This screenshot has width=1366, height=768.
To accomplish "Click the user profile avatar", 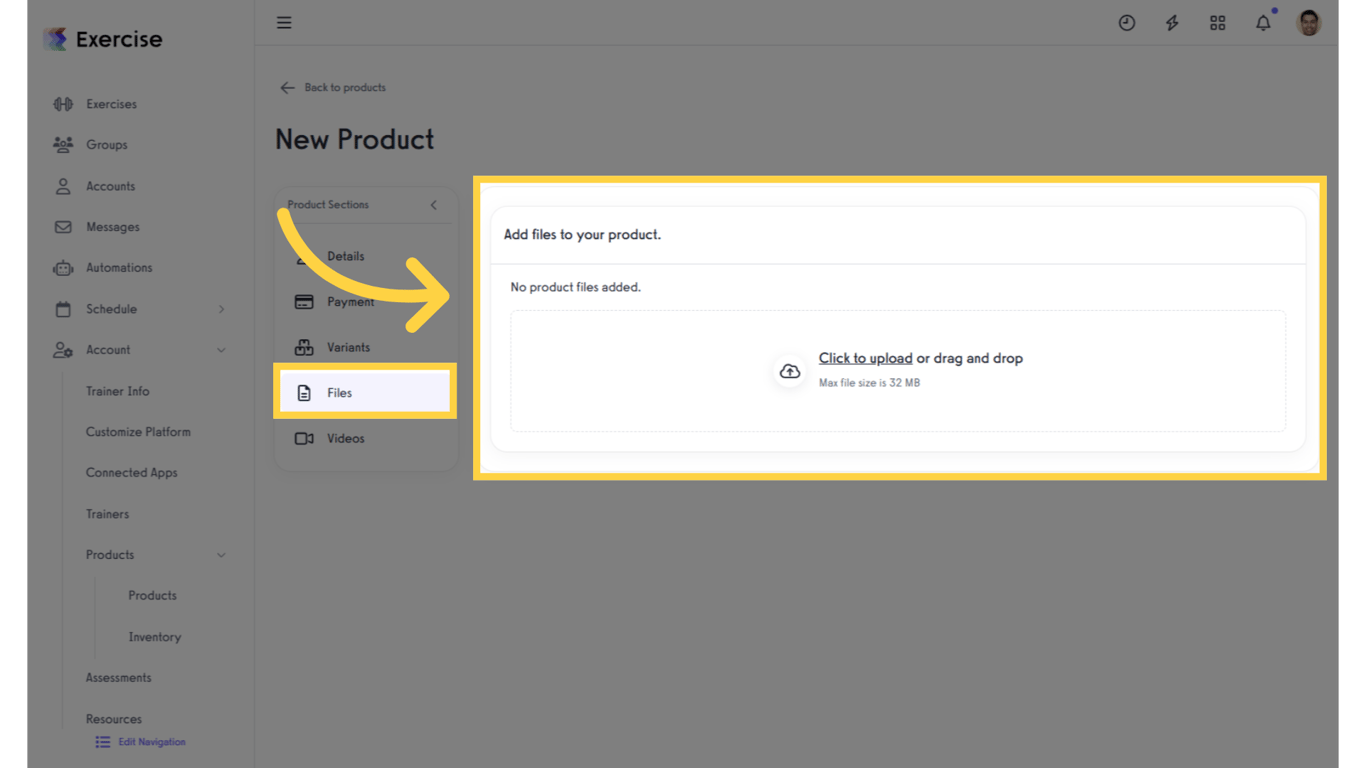I will 1308,22.
